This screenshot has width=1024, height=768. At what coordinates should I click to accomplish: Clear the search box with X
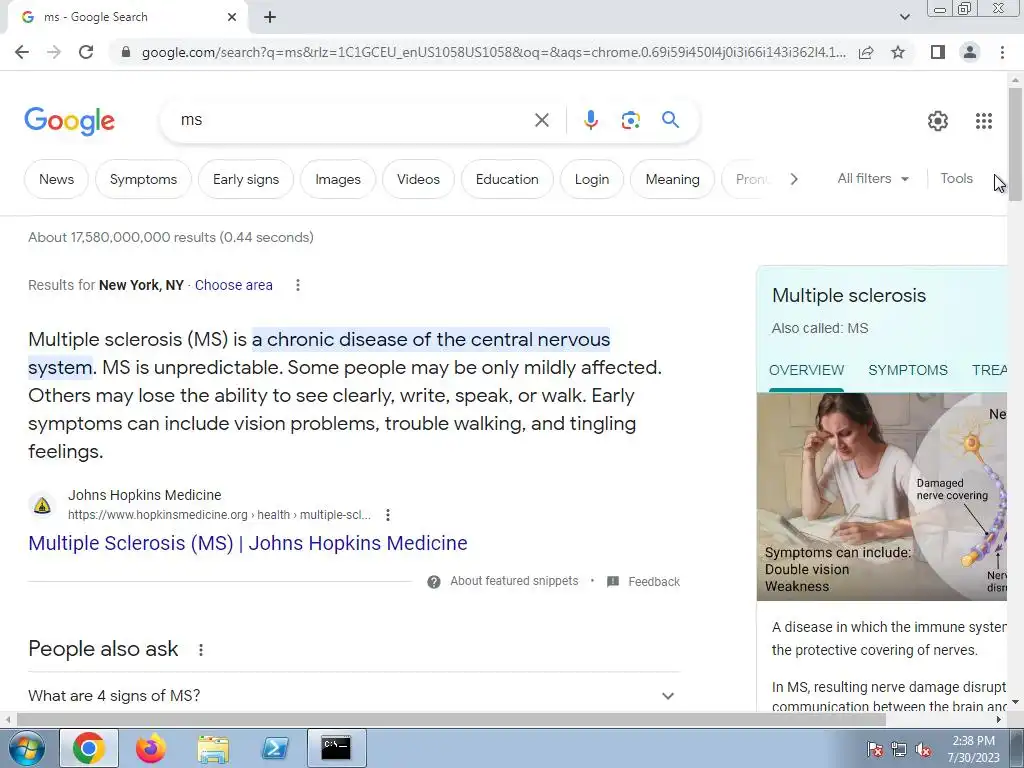click(541, 120)
